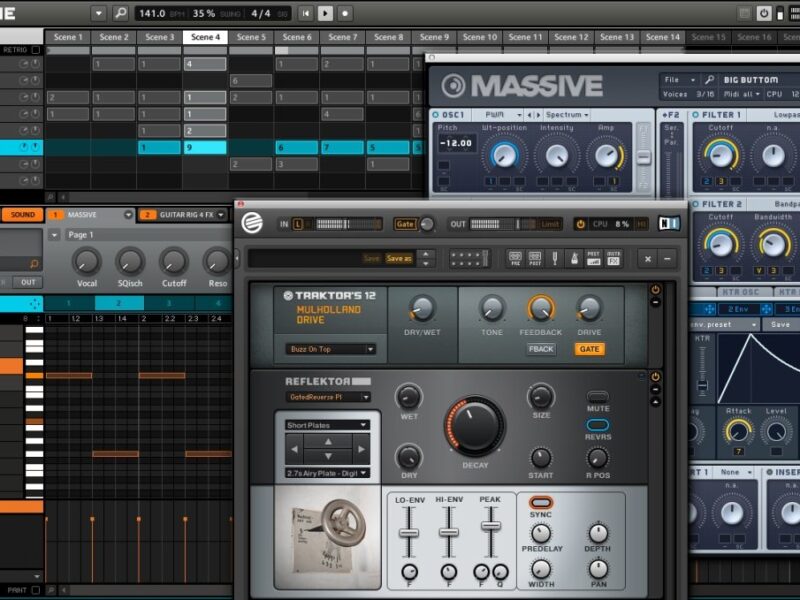Click the Save as button in Guitar Rig
The width and height of the screenshot is (800, 600).
click(398, 258)
